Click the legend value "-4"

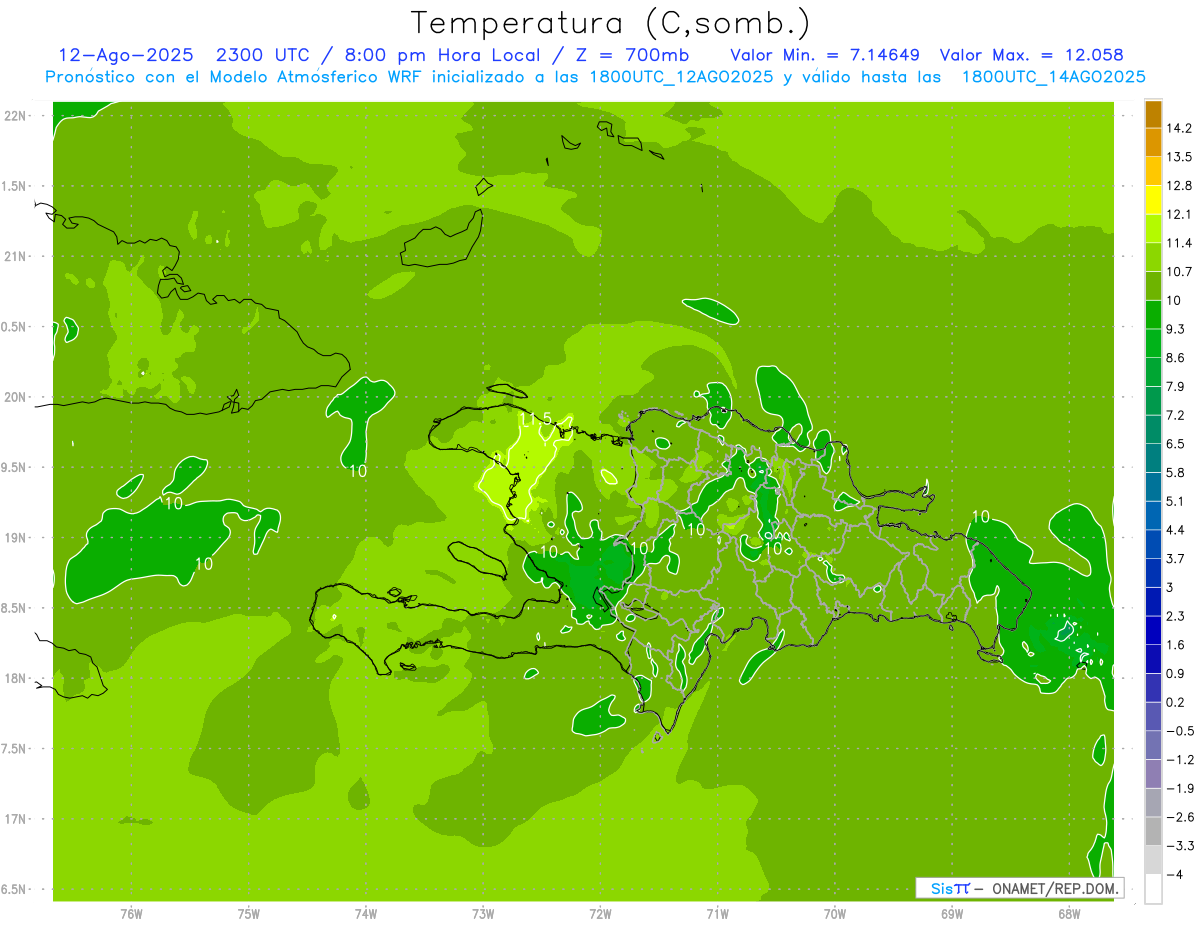pos(1175,875)
